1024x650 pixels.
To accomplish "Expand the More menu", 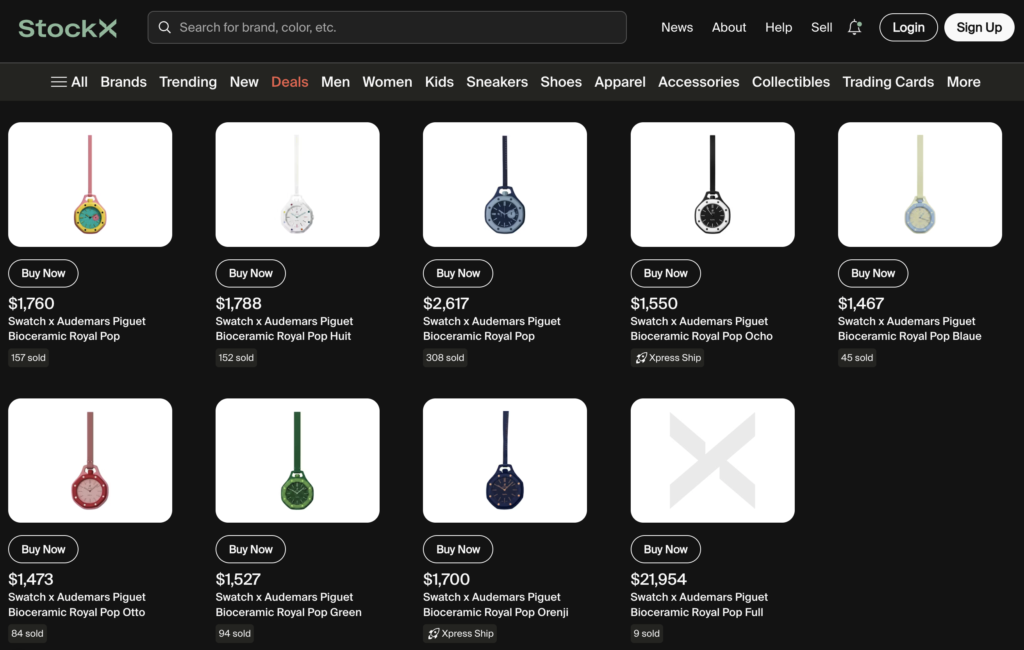I will (x=964, y=82).
